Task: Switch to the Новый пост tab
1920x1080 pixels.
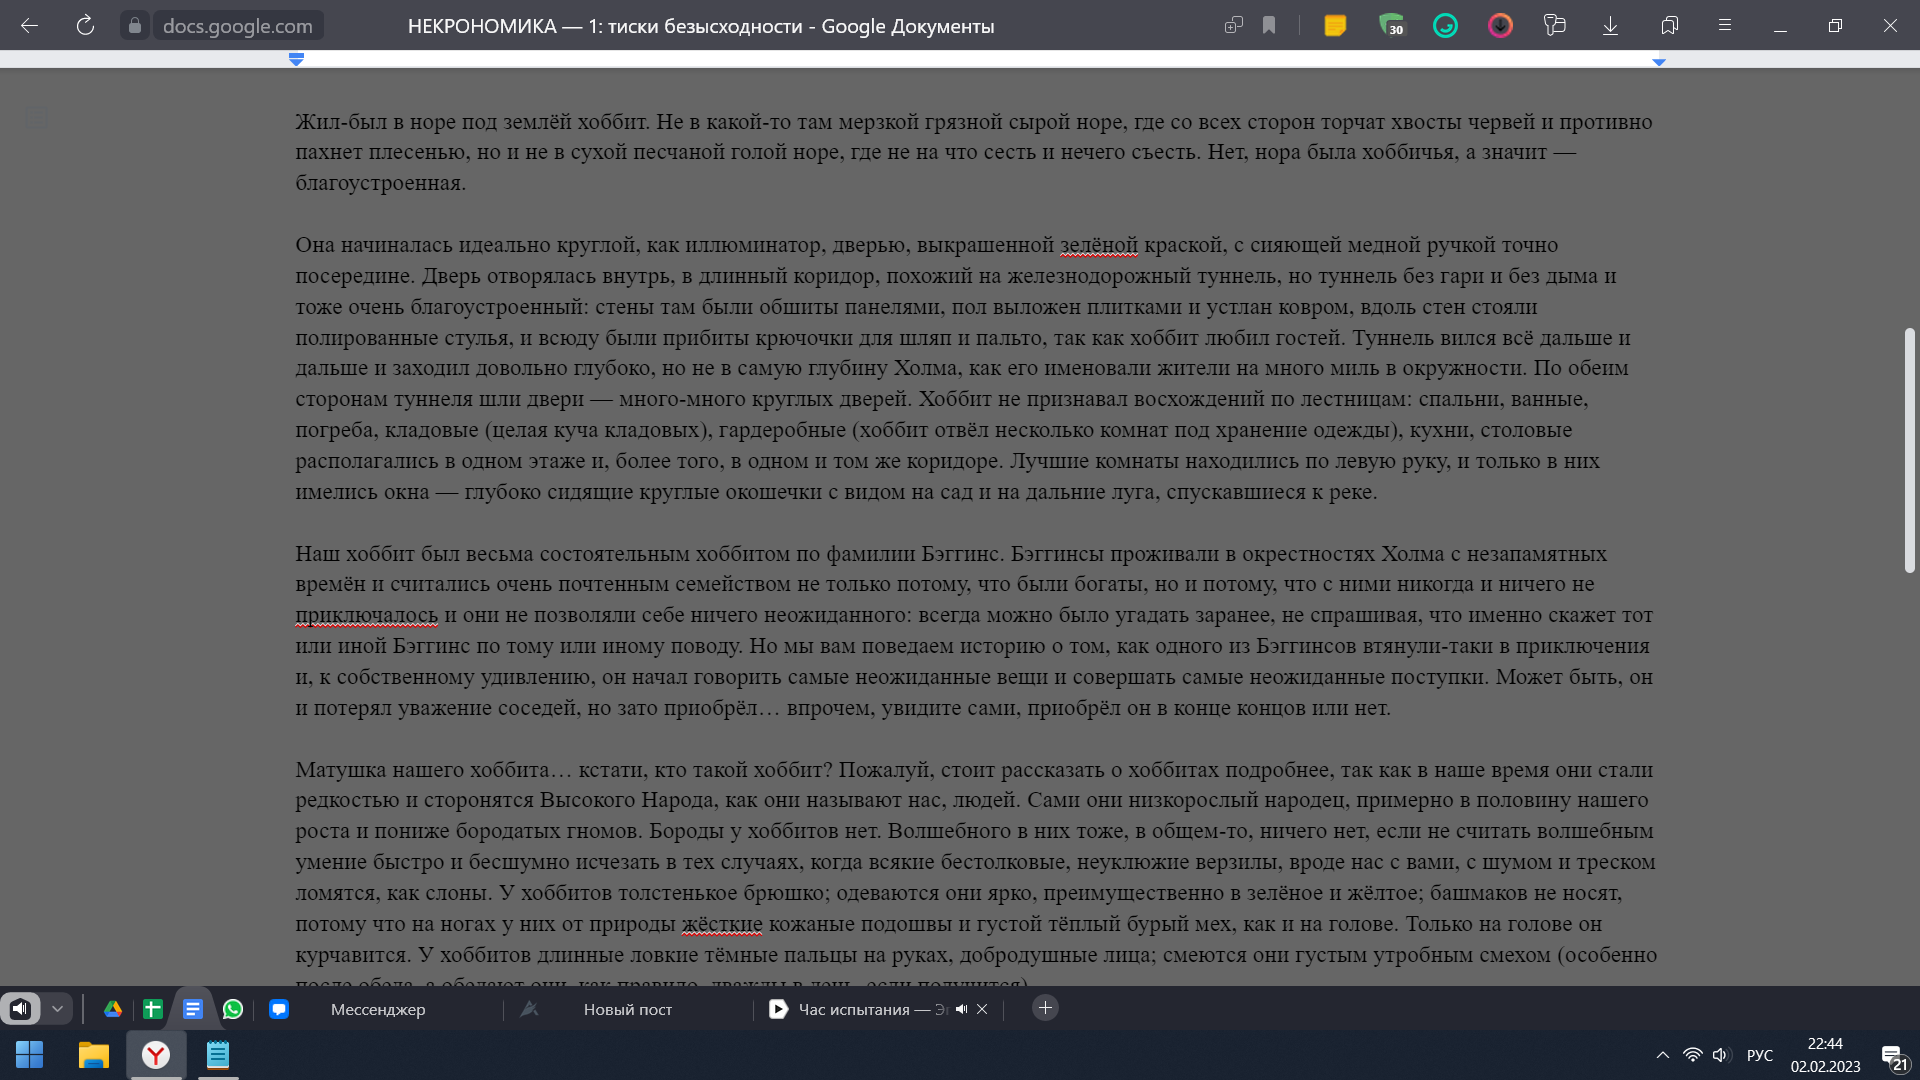Action: [627, 1009]
